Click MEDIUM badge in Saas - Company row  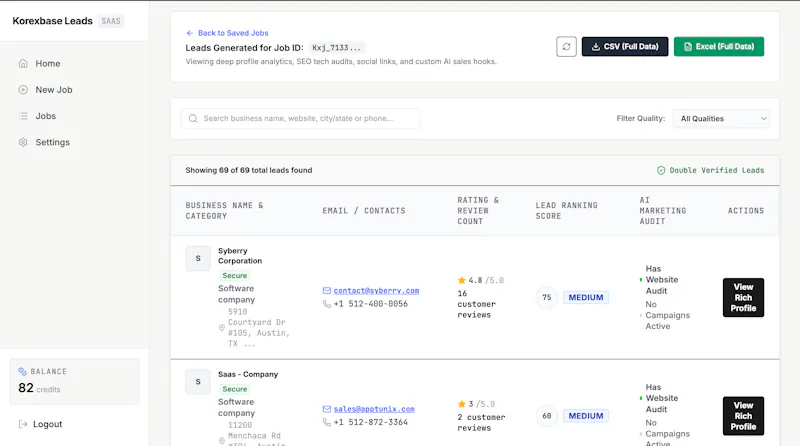(x=586, y=416)
